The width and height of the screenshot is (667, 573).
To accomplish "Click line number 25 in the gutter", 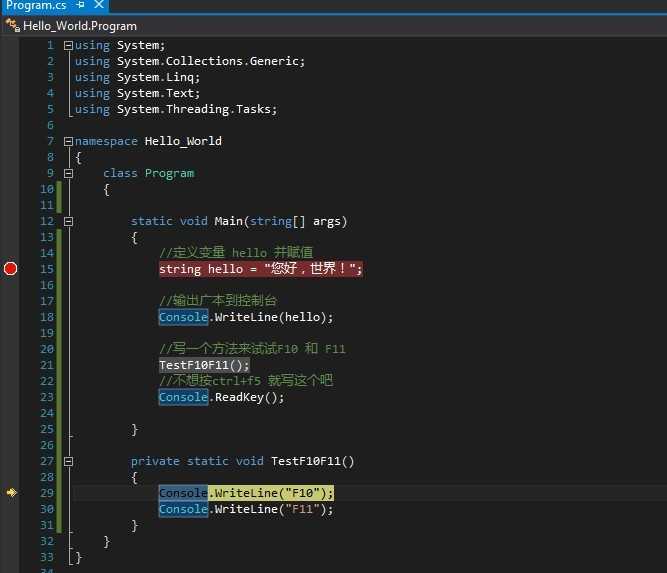I will [x=46, y=429].
